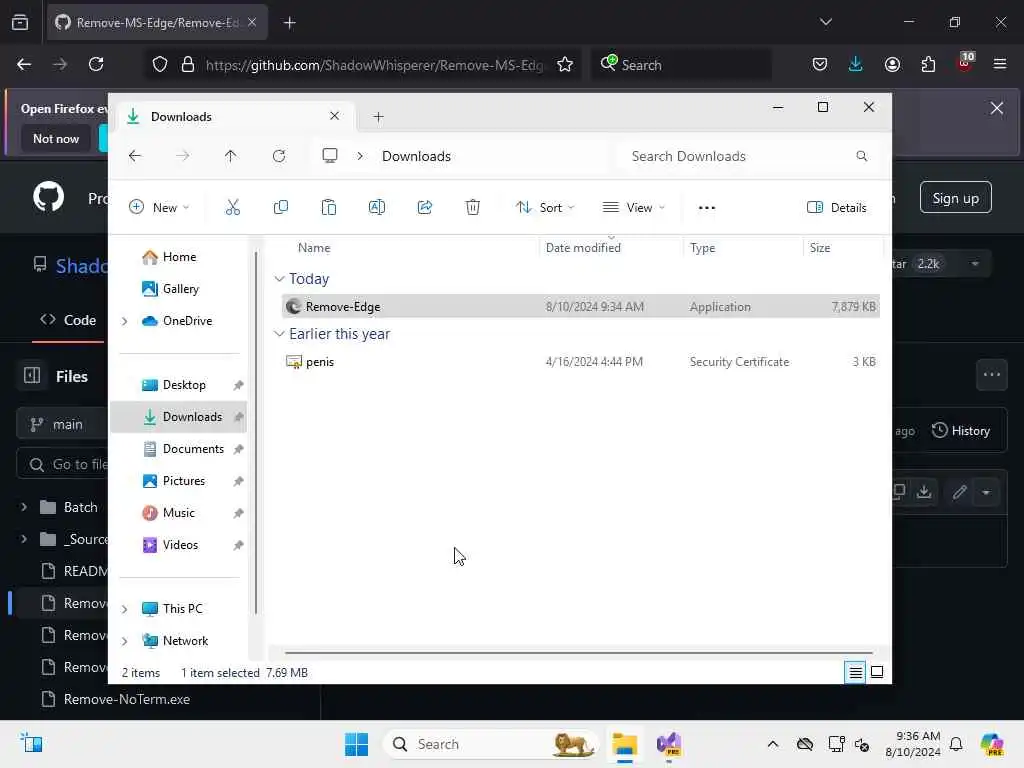Click the Paste clipboard icon in Explorer
This screenshot has width=1024, height=768.
(x=328, y=208)
